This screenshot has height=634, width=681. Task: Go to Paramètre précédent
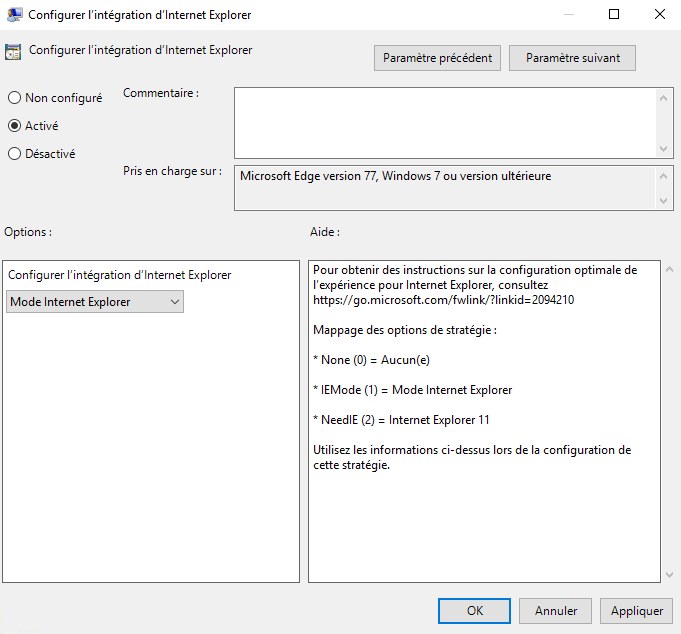[x=438, y=58]
